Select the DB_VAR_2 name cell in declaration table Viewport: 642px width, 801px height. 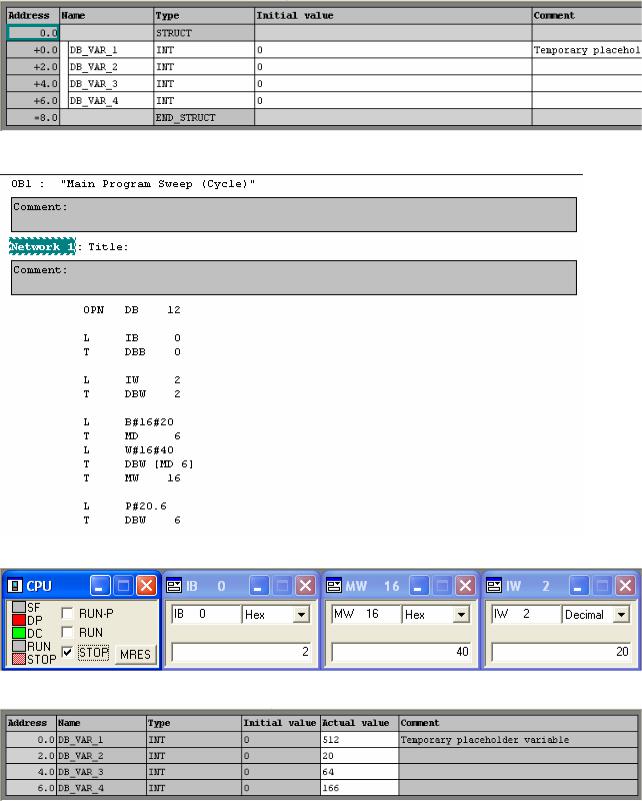coord(110,66)
